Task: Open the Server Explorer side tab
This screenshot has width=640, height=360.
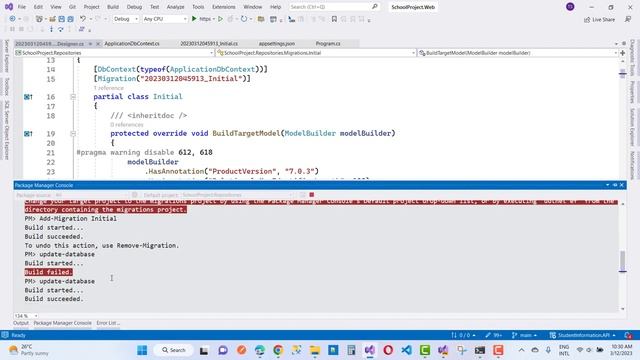Action: point(6,56)
